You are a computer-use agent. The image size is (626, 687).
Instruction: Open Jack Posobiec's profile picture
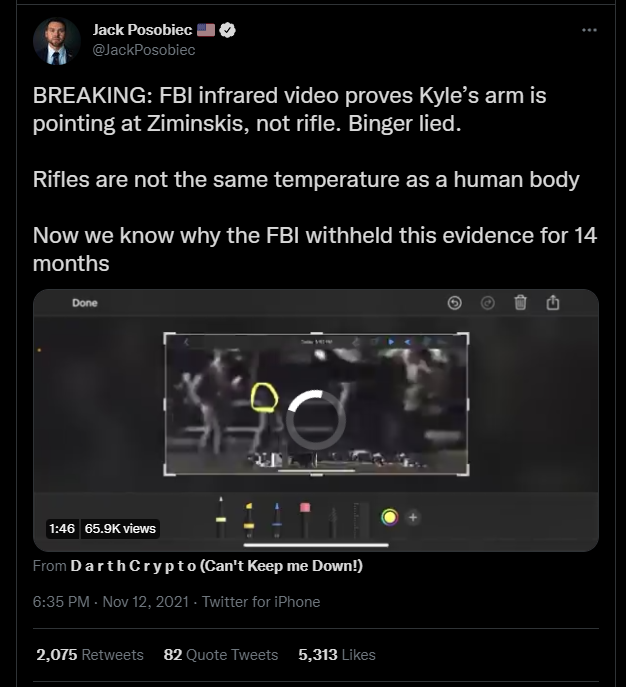pyautogui.click(x=57, y=41)
